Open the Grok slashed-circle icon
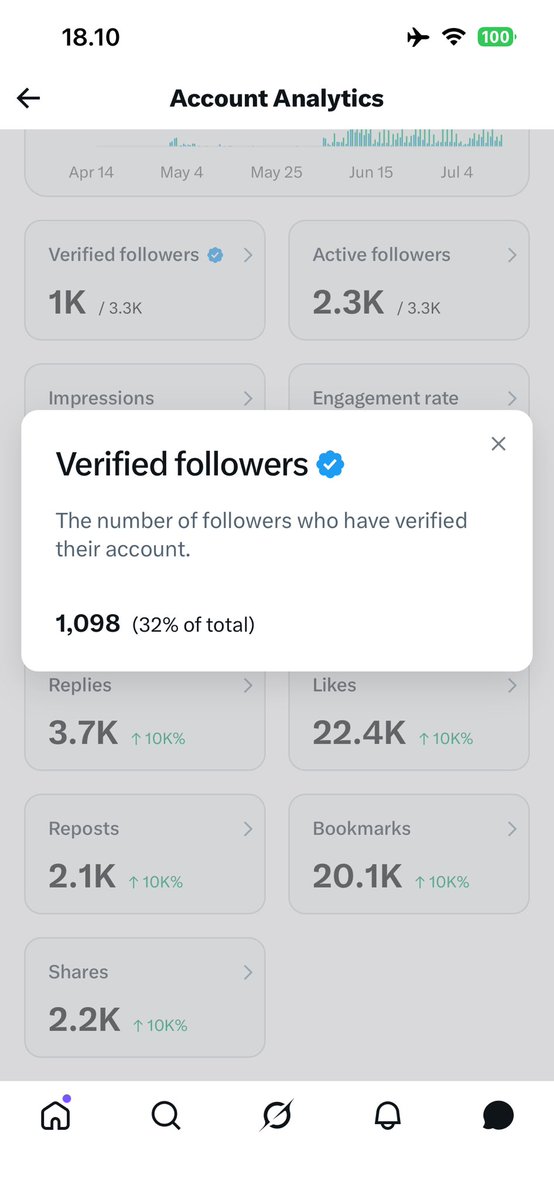 pyautogui.click(x=276, y=1115)
